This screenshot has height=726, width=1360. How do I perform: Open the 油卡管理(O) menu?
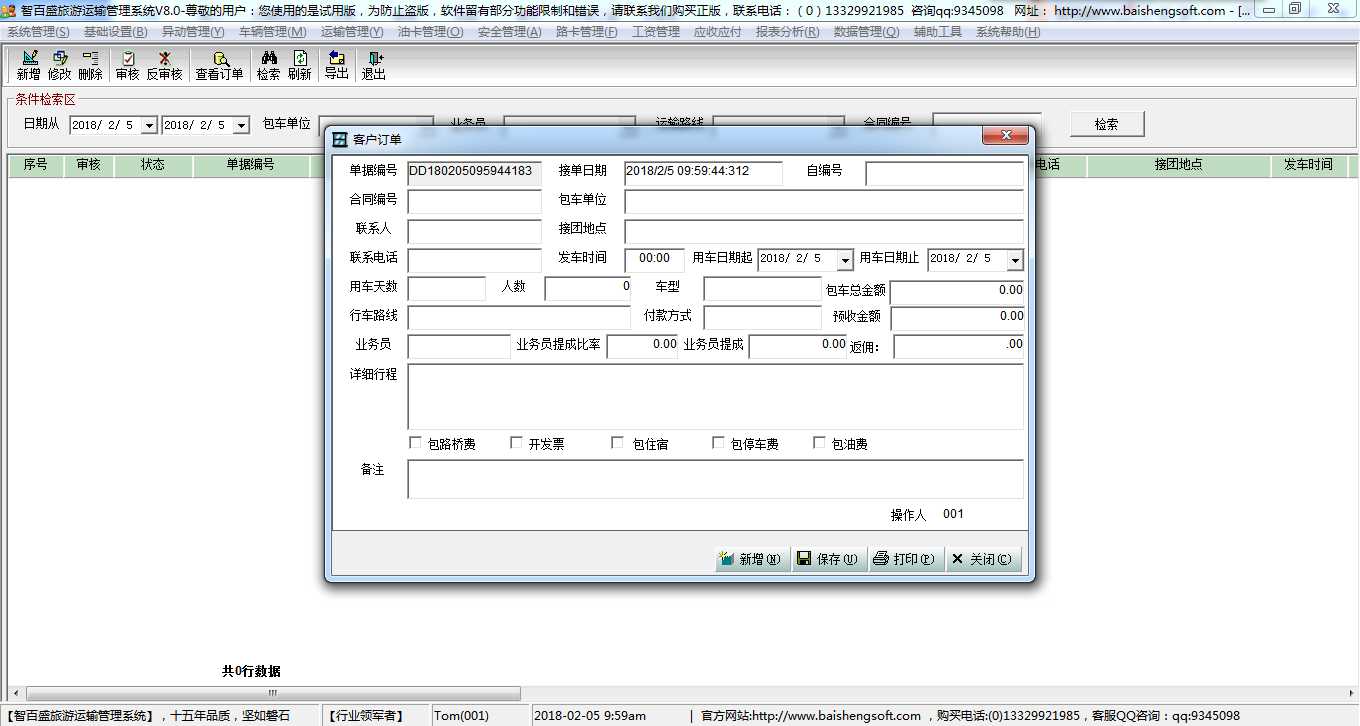pyautogui.click(x=431, y=32)
